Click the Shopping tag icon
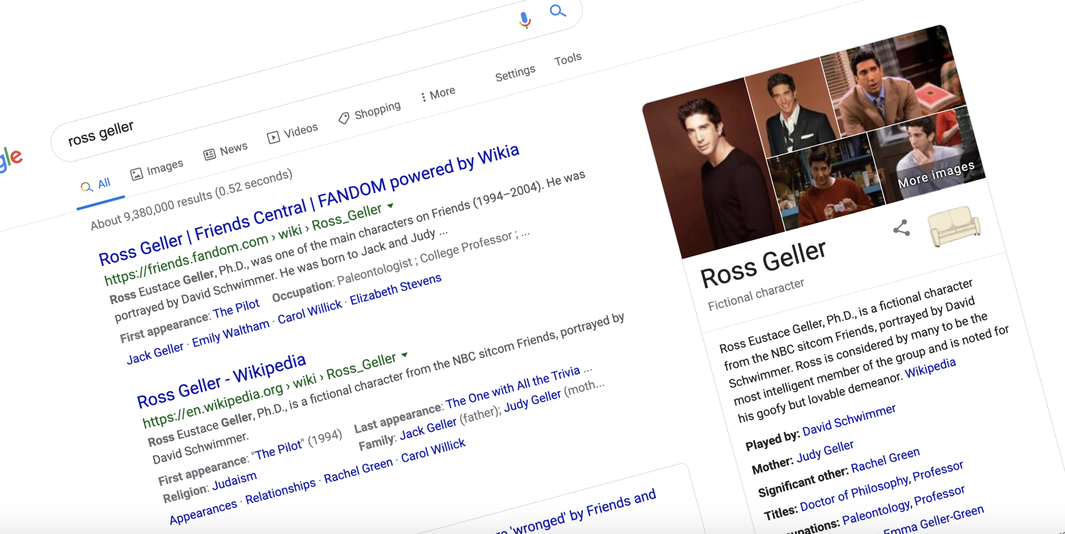The height and width of the screenshot is (534, 1065). tap(344, 118)
